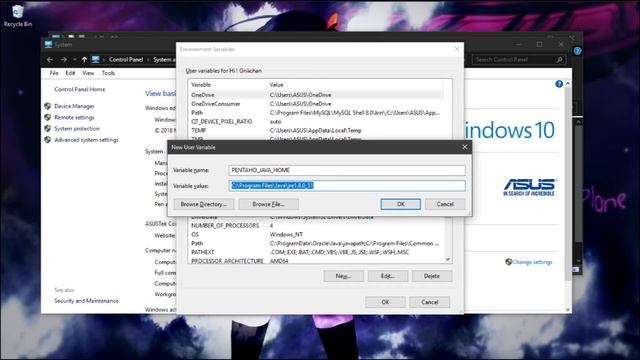Click the Remote settings shield icon
The image size is (640, 360).
tap(48, 117)
